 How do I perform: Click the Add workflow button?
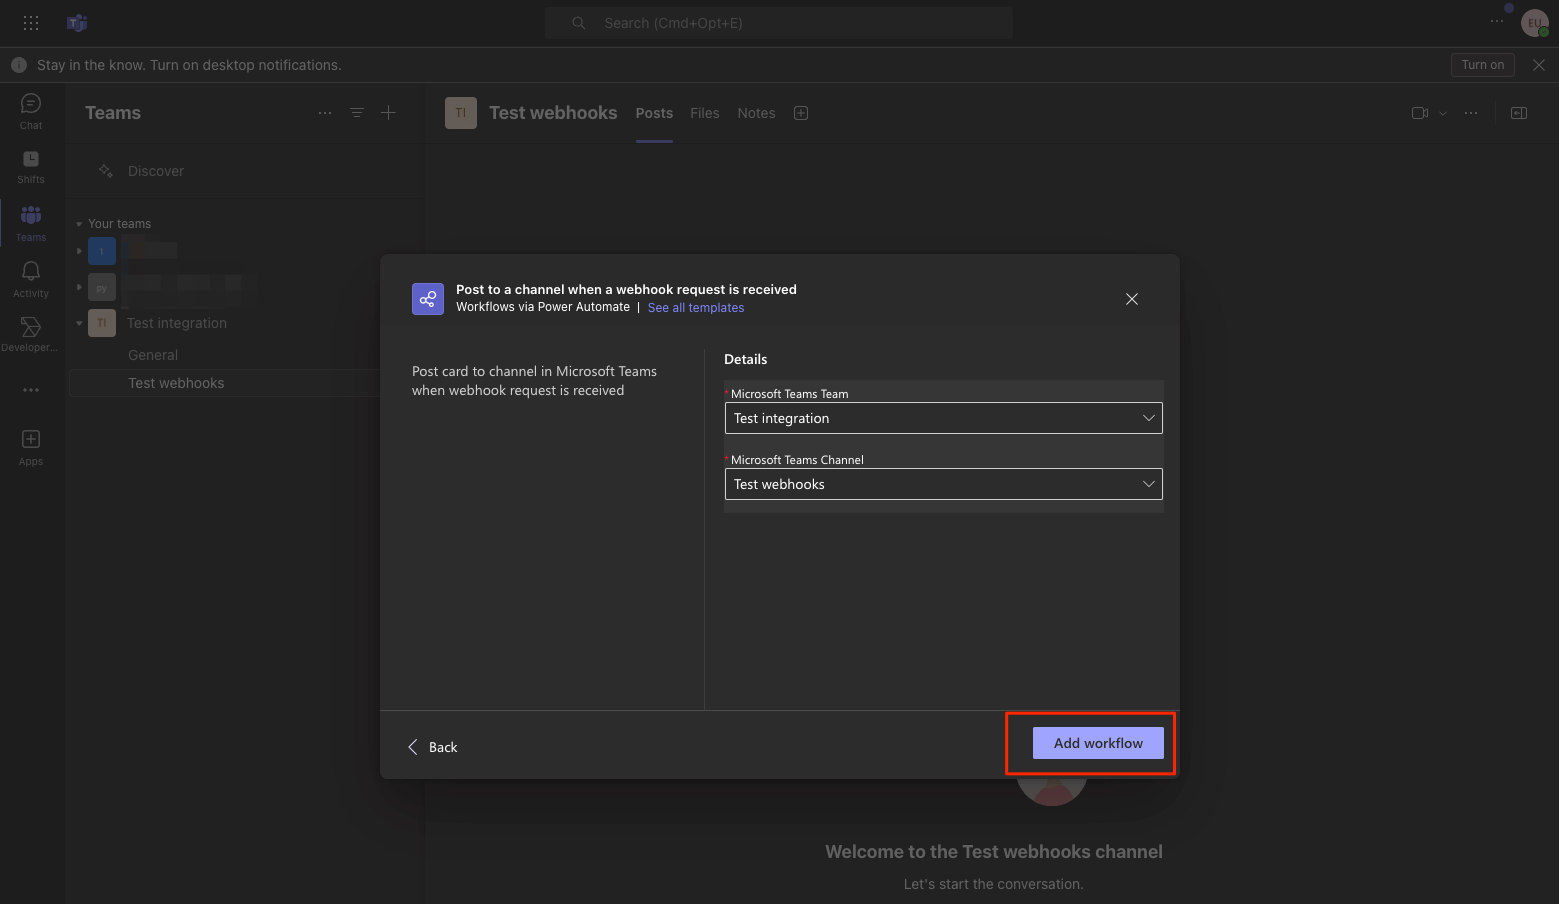pyautogui.click(x=1098, y=743)
